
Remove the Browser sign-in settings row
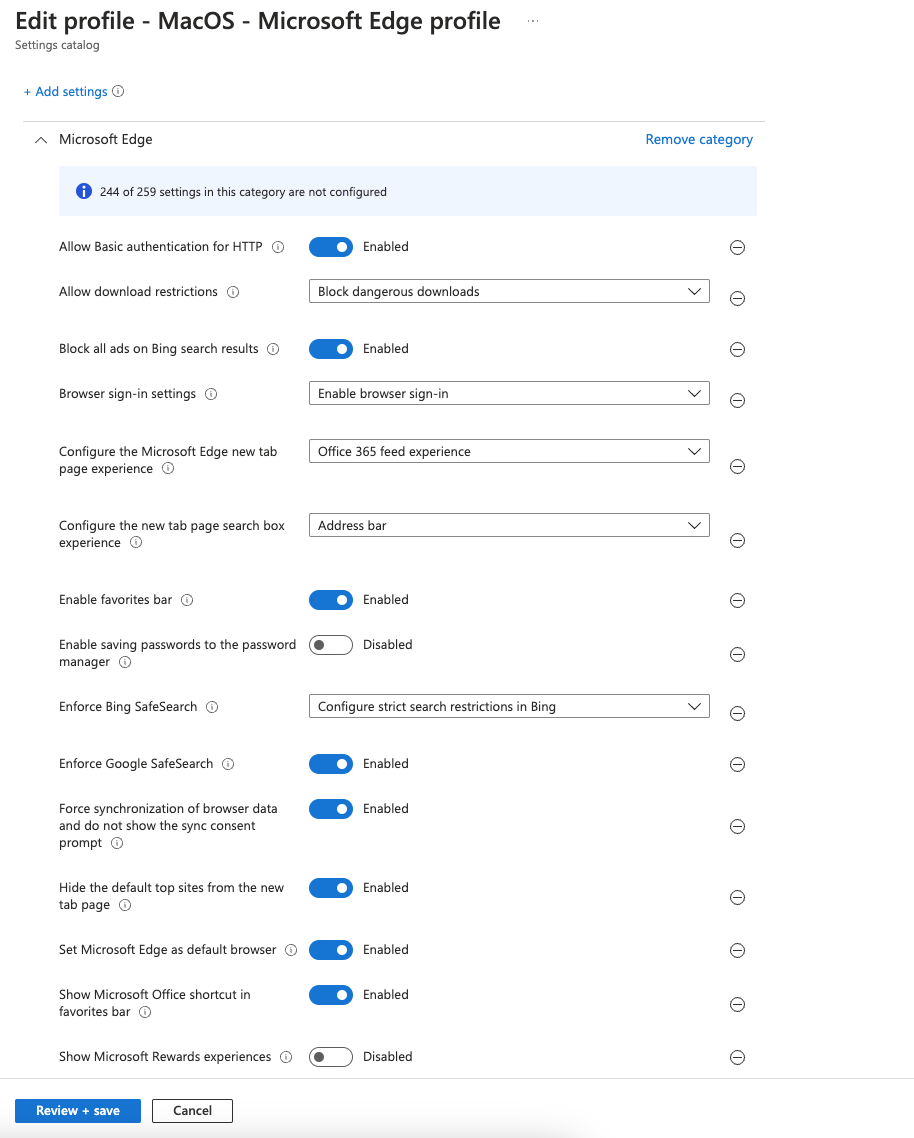click(x=737, y=401)
